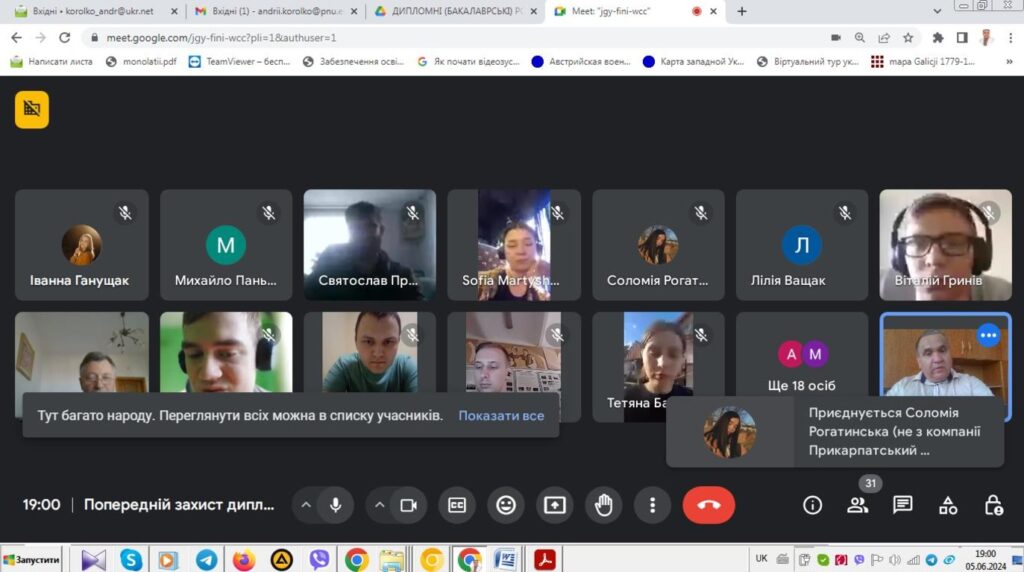Open host controls lock icon
This screenshot has height=572, width=1024.
(x=992, y=505)
